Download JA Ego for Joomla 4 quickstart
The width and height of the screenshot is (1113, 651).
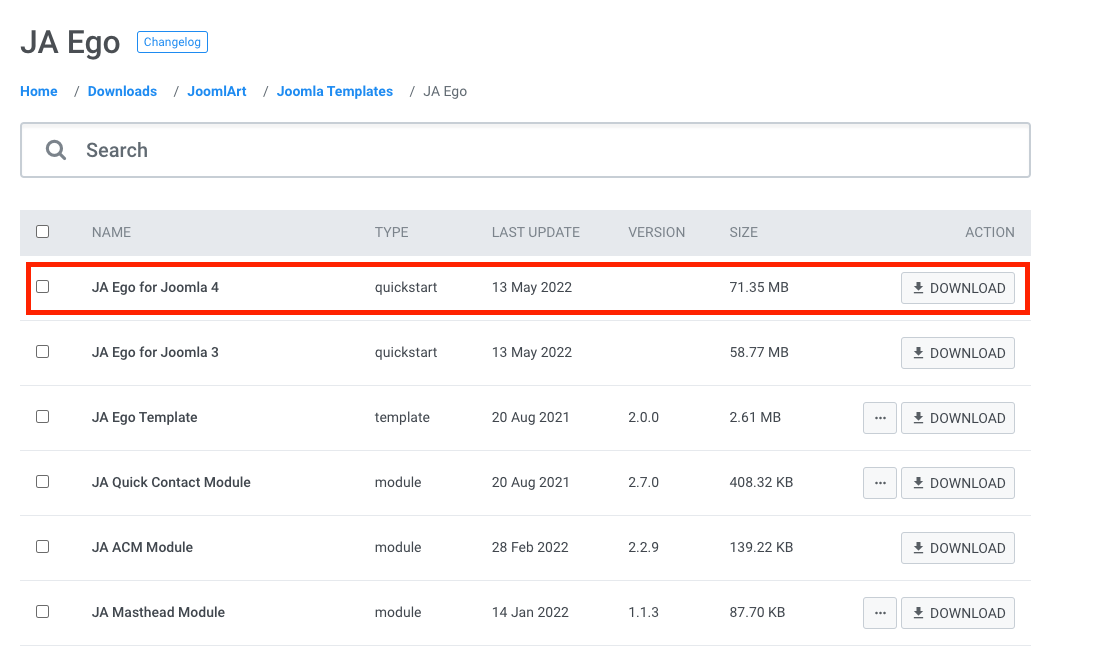coord(957,288)
